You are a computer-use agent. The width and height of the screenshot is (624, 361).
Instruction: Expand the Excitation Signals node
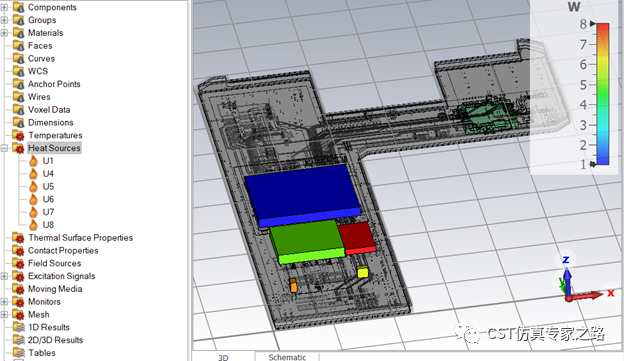[x=4, y=276]
